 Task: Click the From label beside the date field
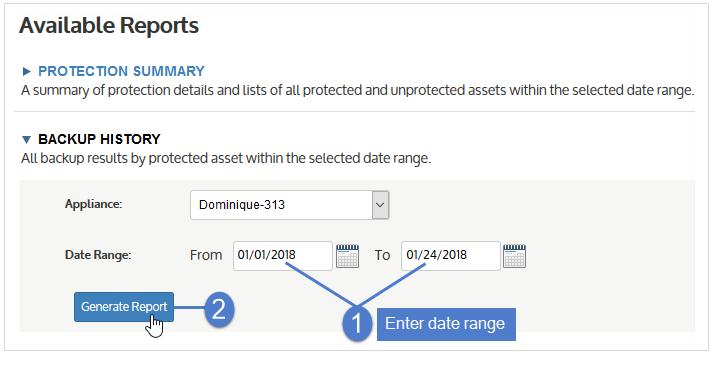coord(206,255)
